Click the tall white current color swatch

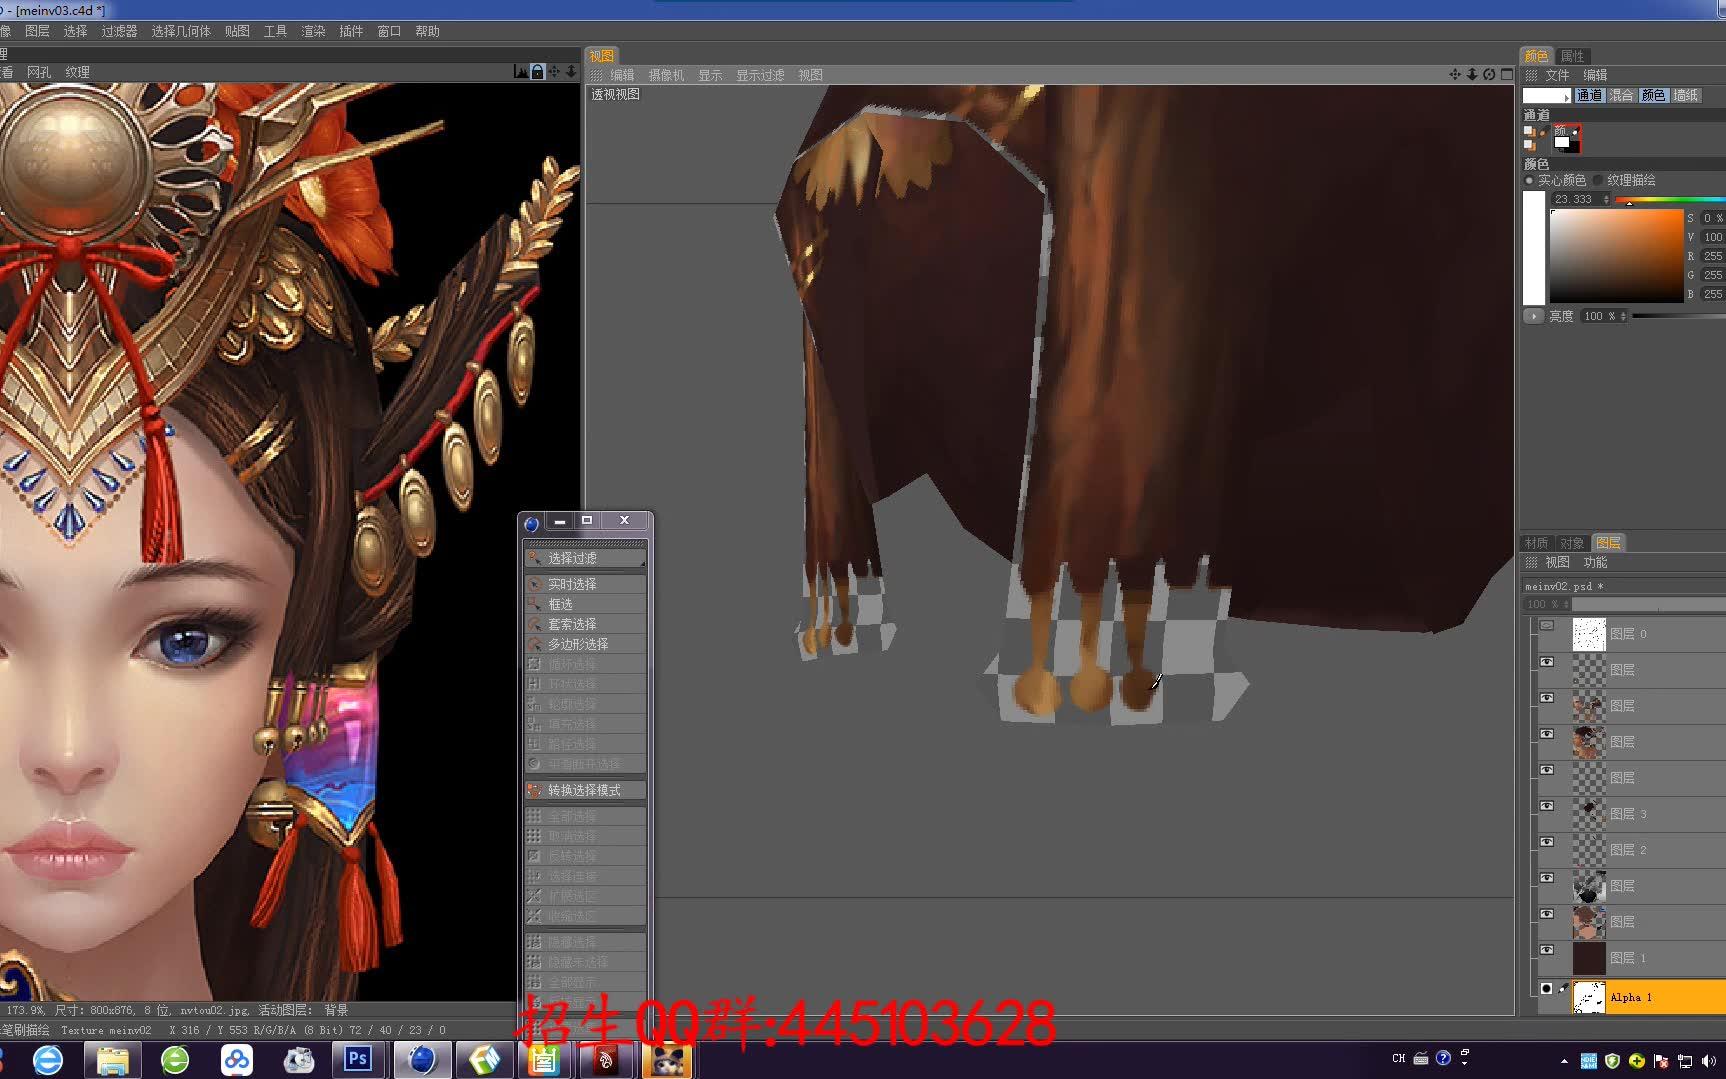[1533, 248]
